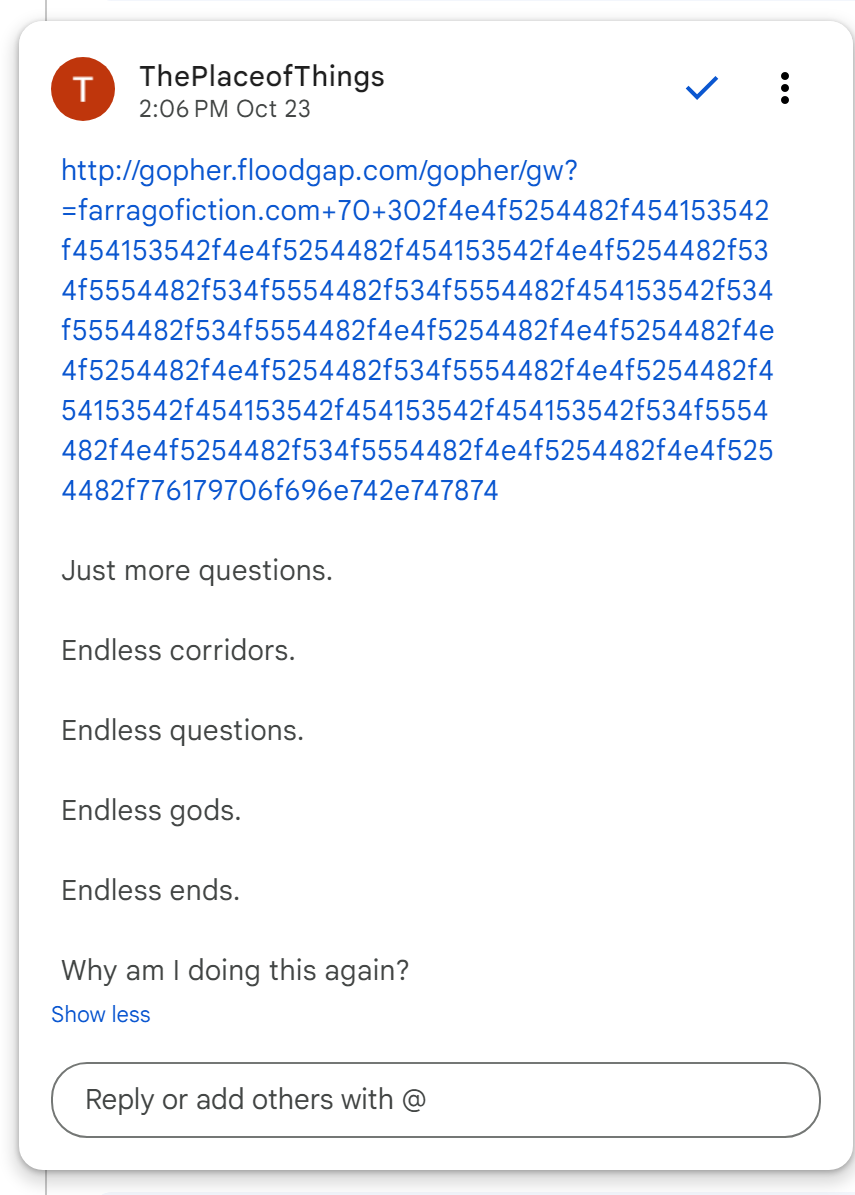Open the three-dot more options menu
Viewport: 855px width, 1195px height.
pyautogui.click(x=785, y=89)
